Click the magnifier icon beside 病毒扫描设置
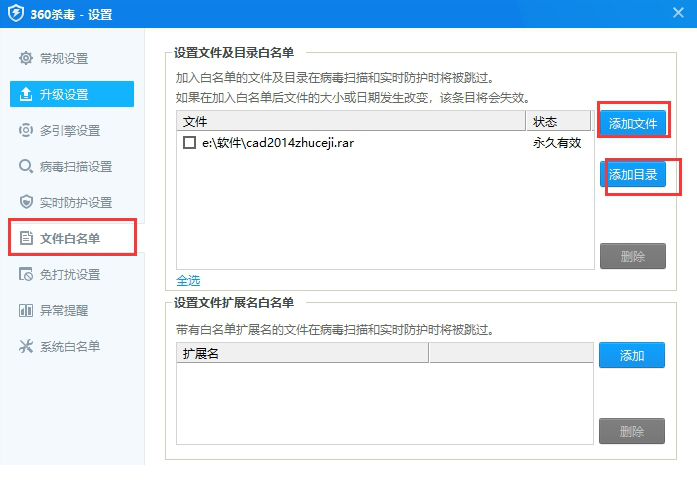The image size is (697, 483). (x=26, y=166)
